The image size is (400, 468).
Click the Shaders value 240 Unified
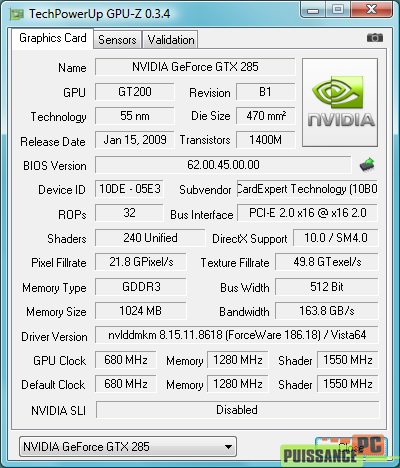point(150,238)
